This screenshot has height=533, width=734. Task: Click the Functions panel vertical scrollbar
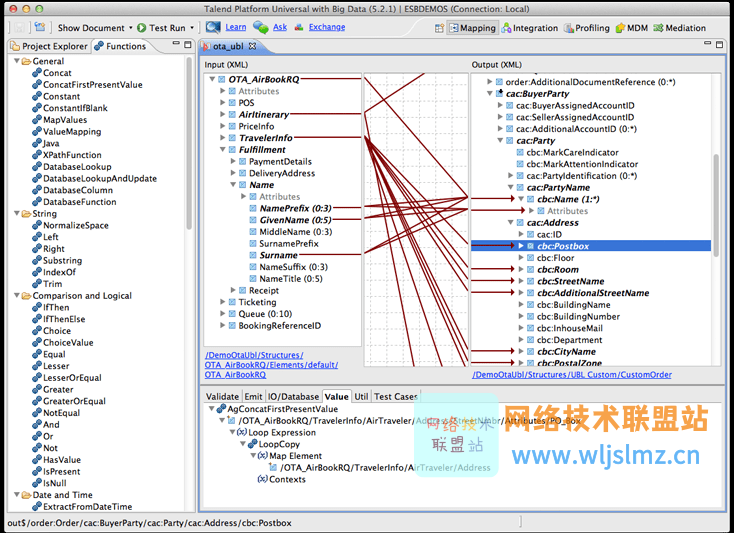[x=189, y=143]
